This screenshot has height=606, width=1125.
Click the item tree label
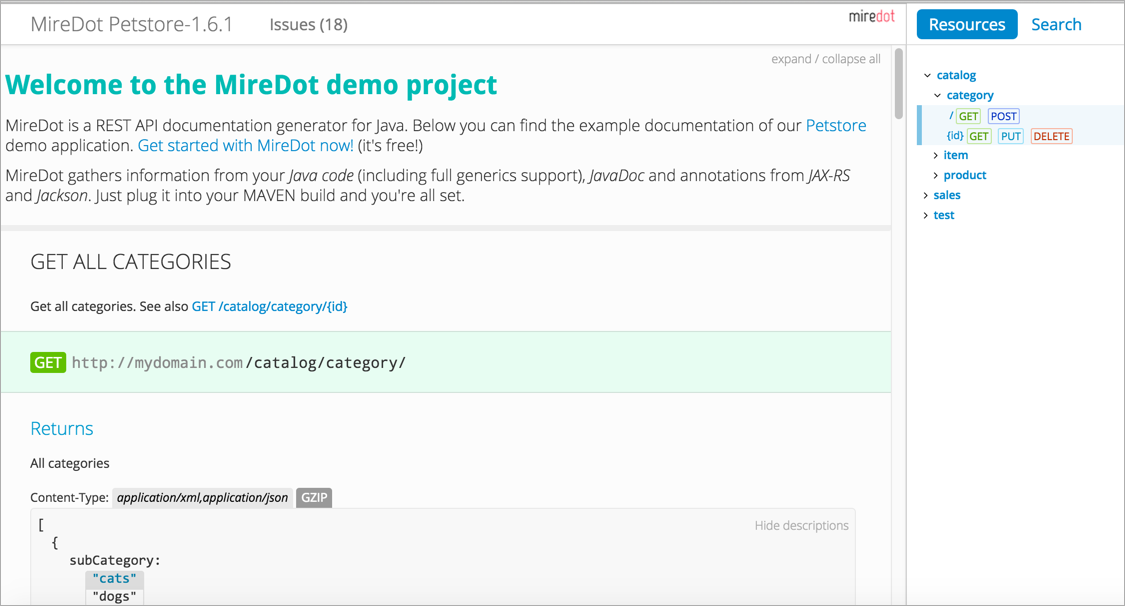click(956, 155)
